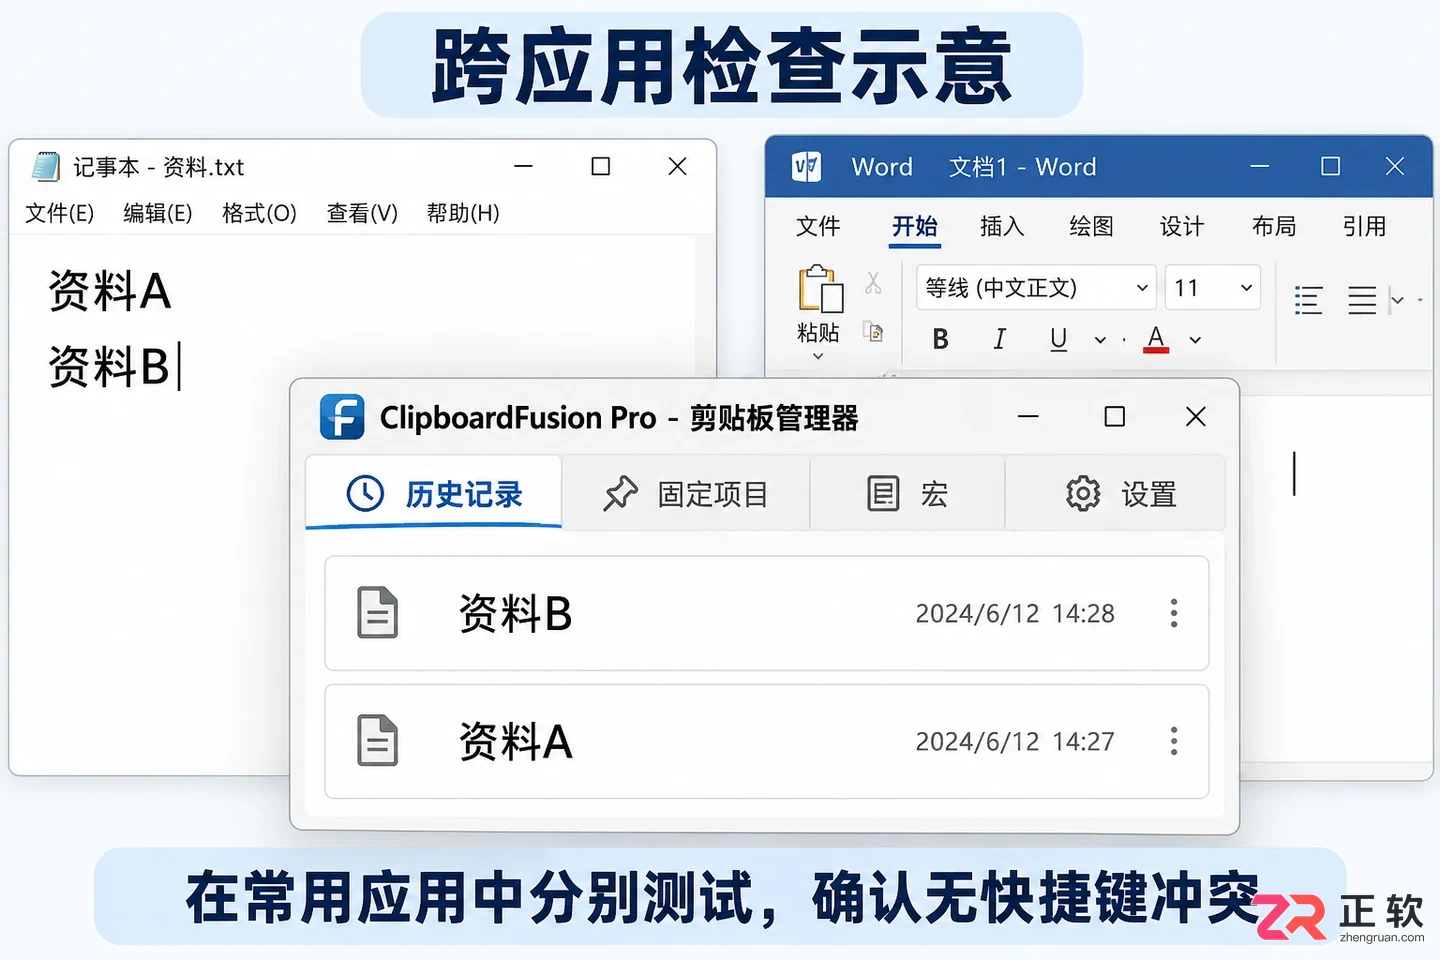The width and height of the screenshot is (1440, 960).
Task: Open Notepad 帮助(H) menu
Action: click(463, 213)
